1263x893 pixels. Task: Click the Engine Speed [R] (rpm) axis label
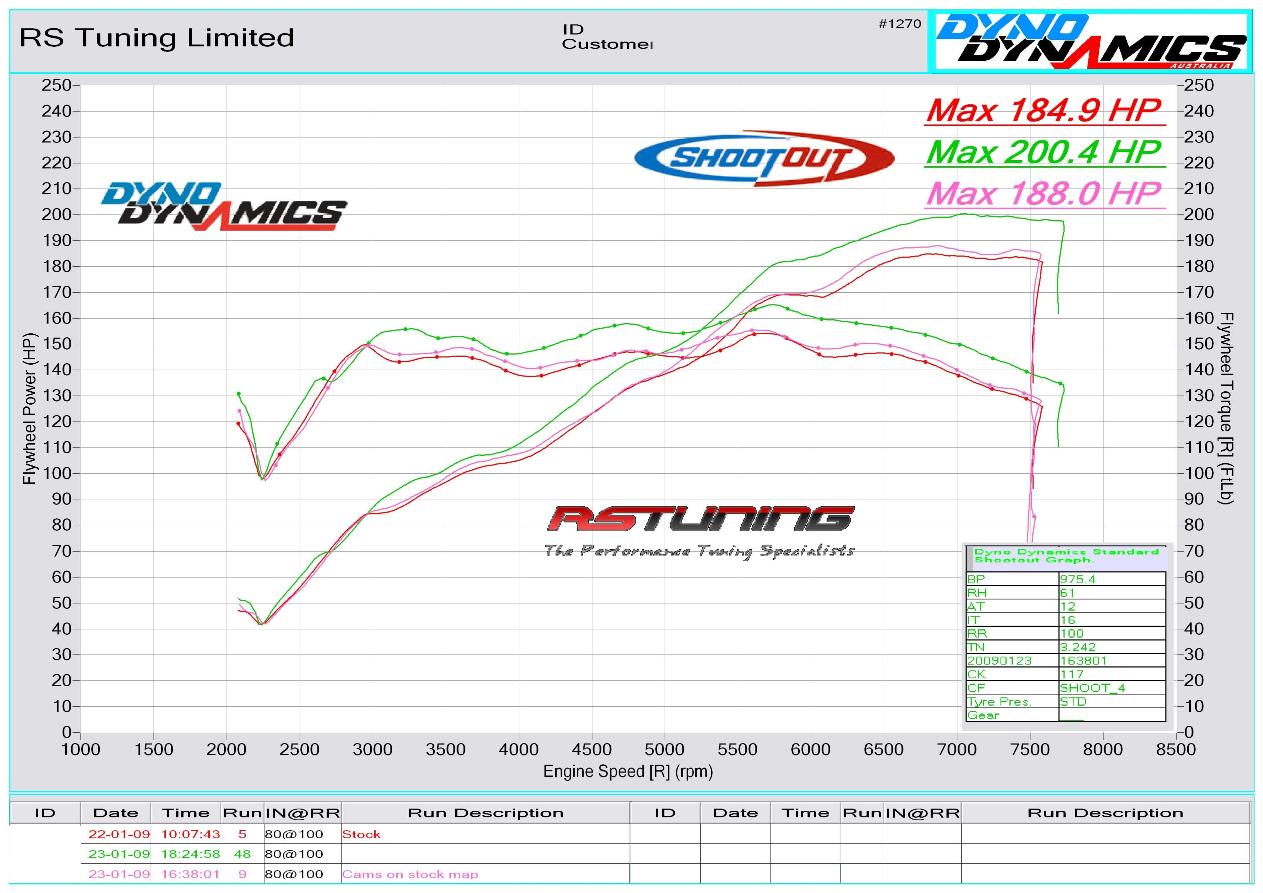coord(628,771)
